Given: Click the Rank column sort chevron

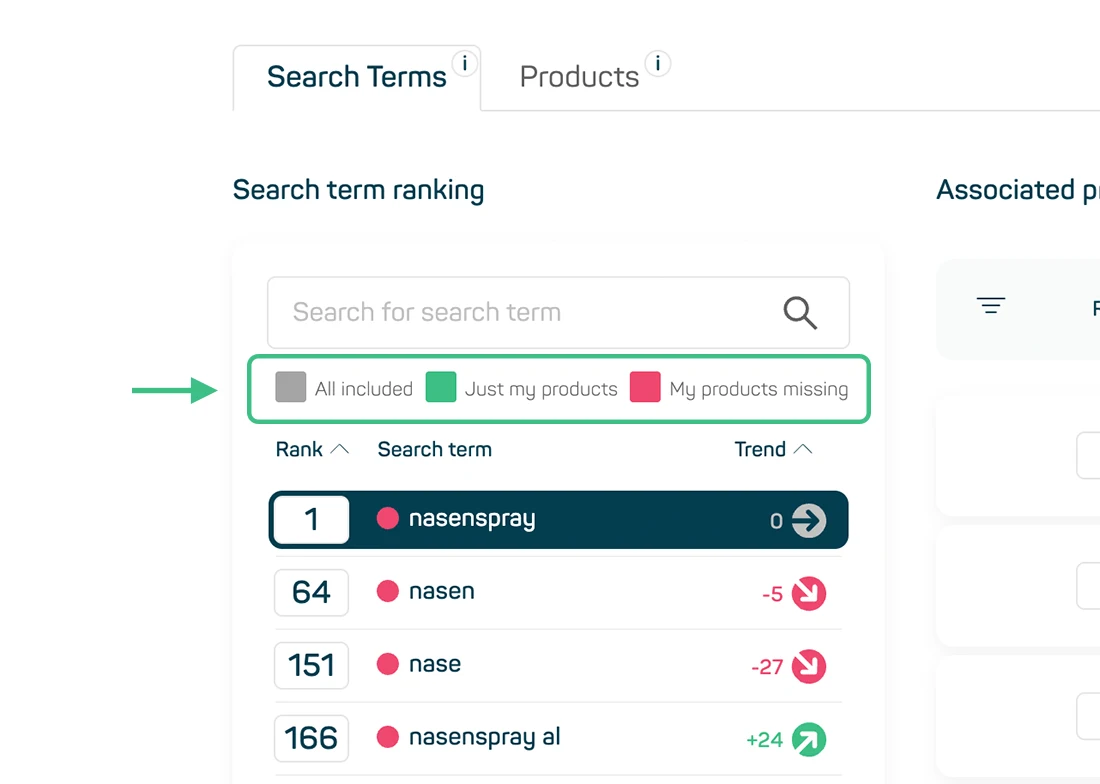Looking at the screenshot, I should (x=340, y=448).
